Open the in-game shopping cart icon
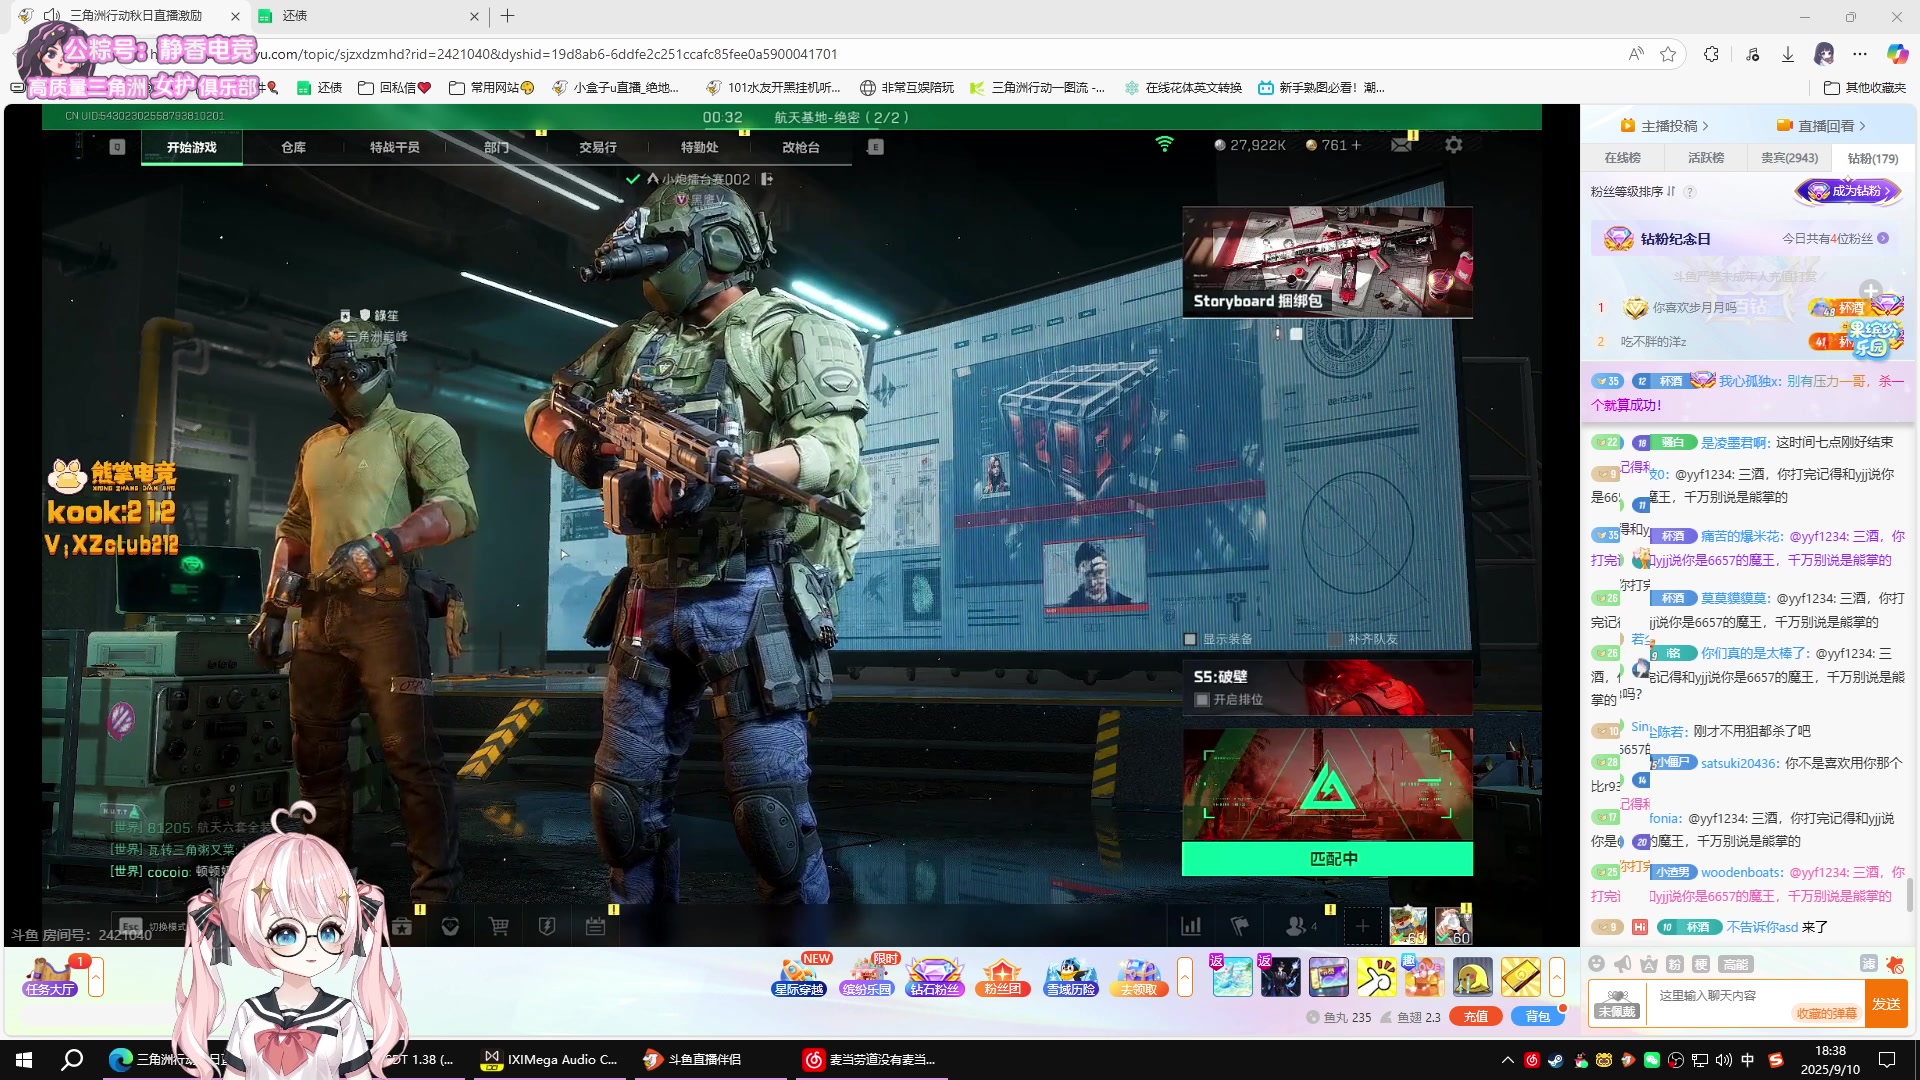 pyautogui.click(x=499, y=927)
